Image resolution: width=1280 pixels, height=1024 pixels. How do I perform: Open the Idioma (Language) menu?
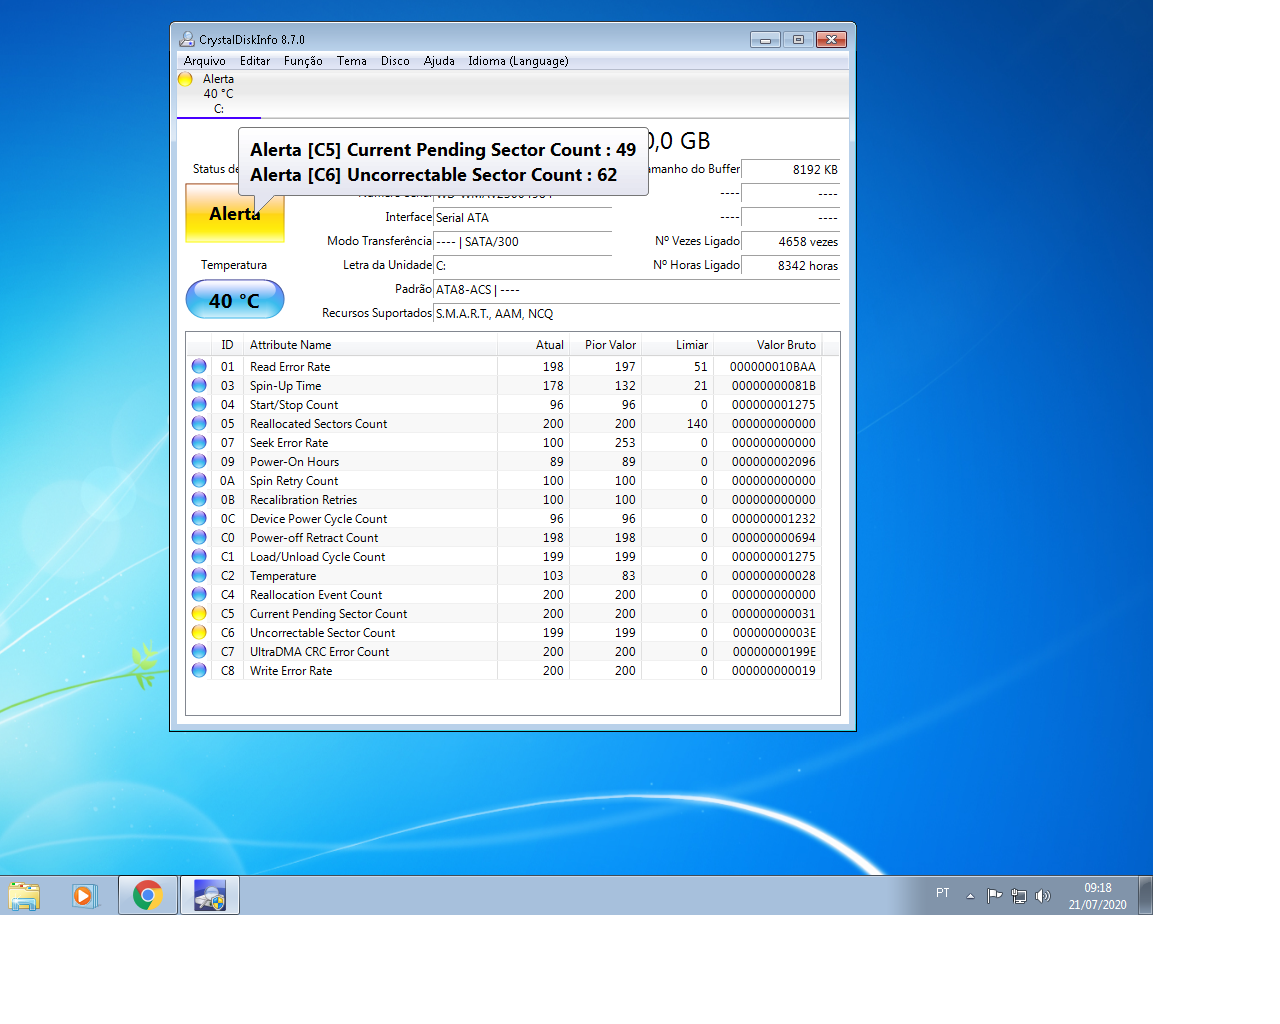click(518, 61)
